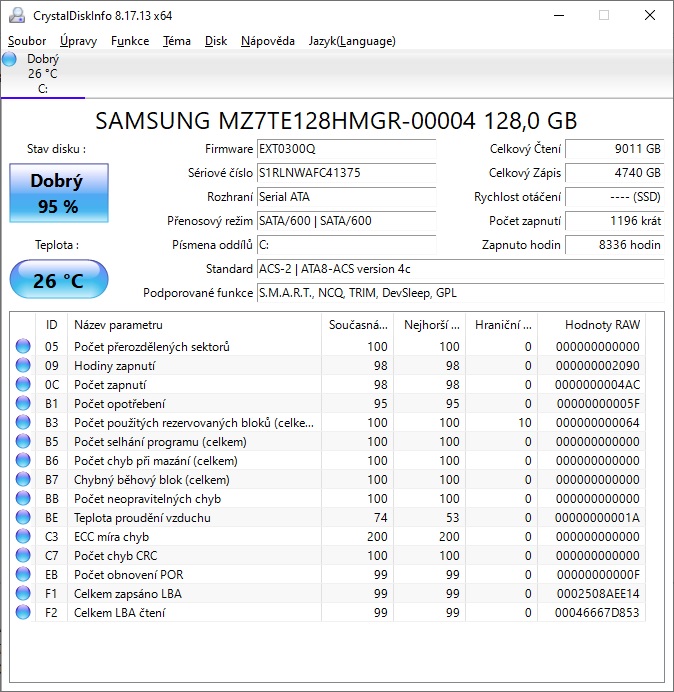Click status orb for attribute EB

[x=23, y=574]
